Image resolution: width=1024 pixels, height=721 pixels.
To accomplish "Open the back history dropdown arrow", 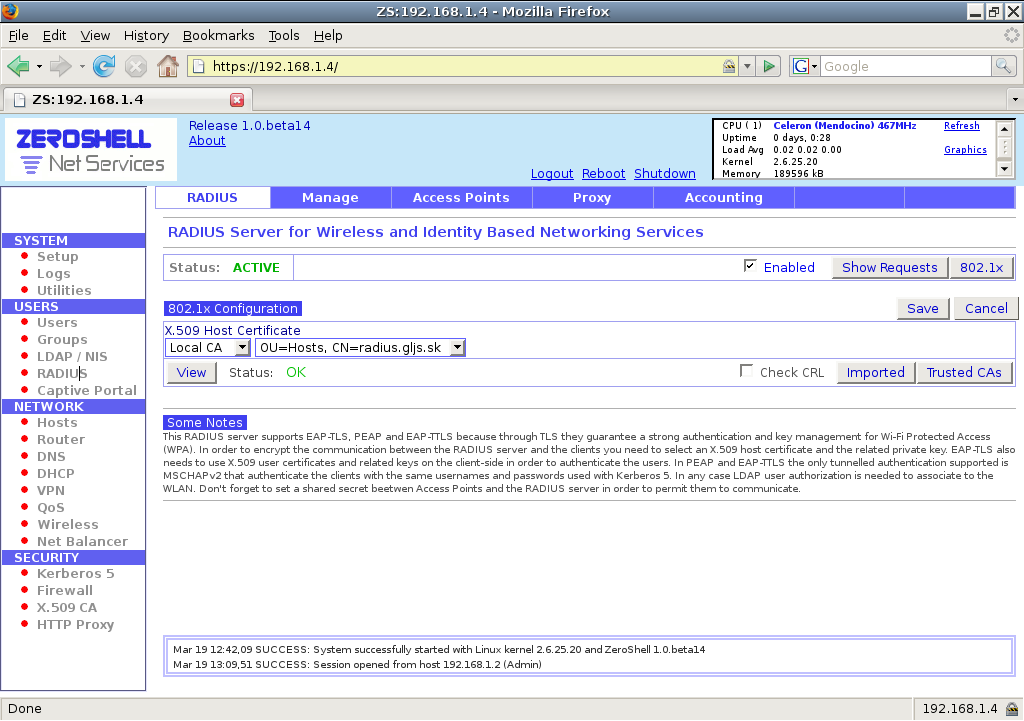I will [x=39, y=67].
